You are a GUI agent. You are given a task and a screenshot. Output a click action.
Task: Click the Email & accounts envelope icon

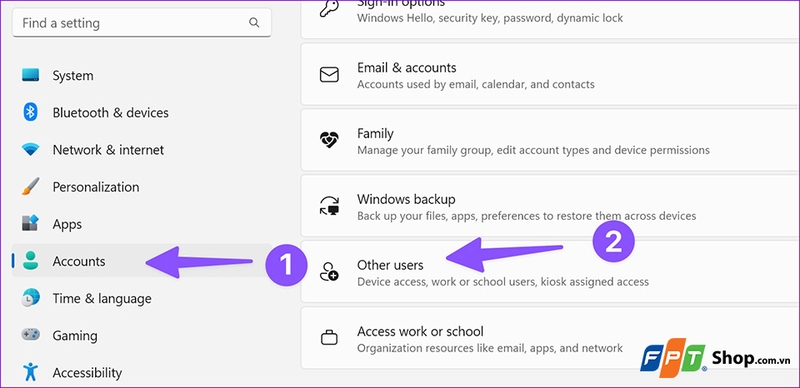point(329,75)
